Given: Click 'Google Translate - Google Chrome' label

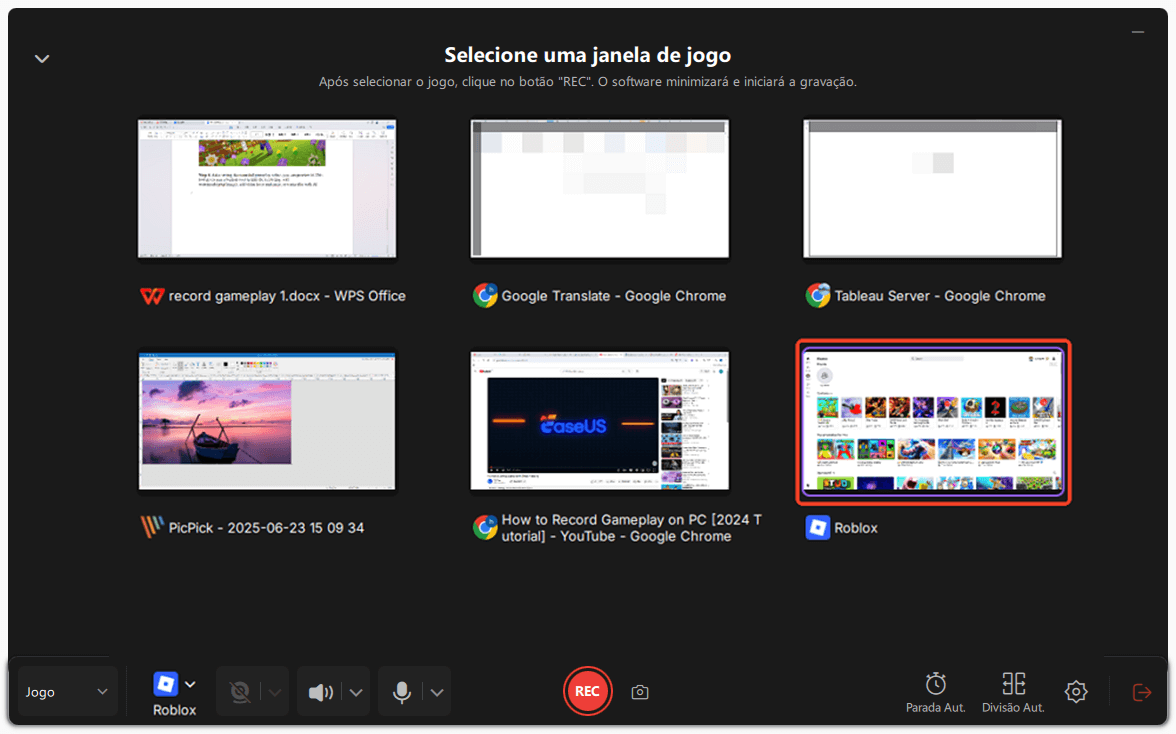Looking at the screenshot, I should (x=614, y=296).
